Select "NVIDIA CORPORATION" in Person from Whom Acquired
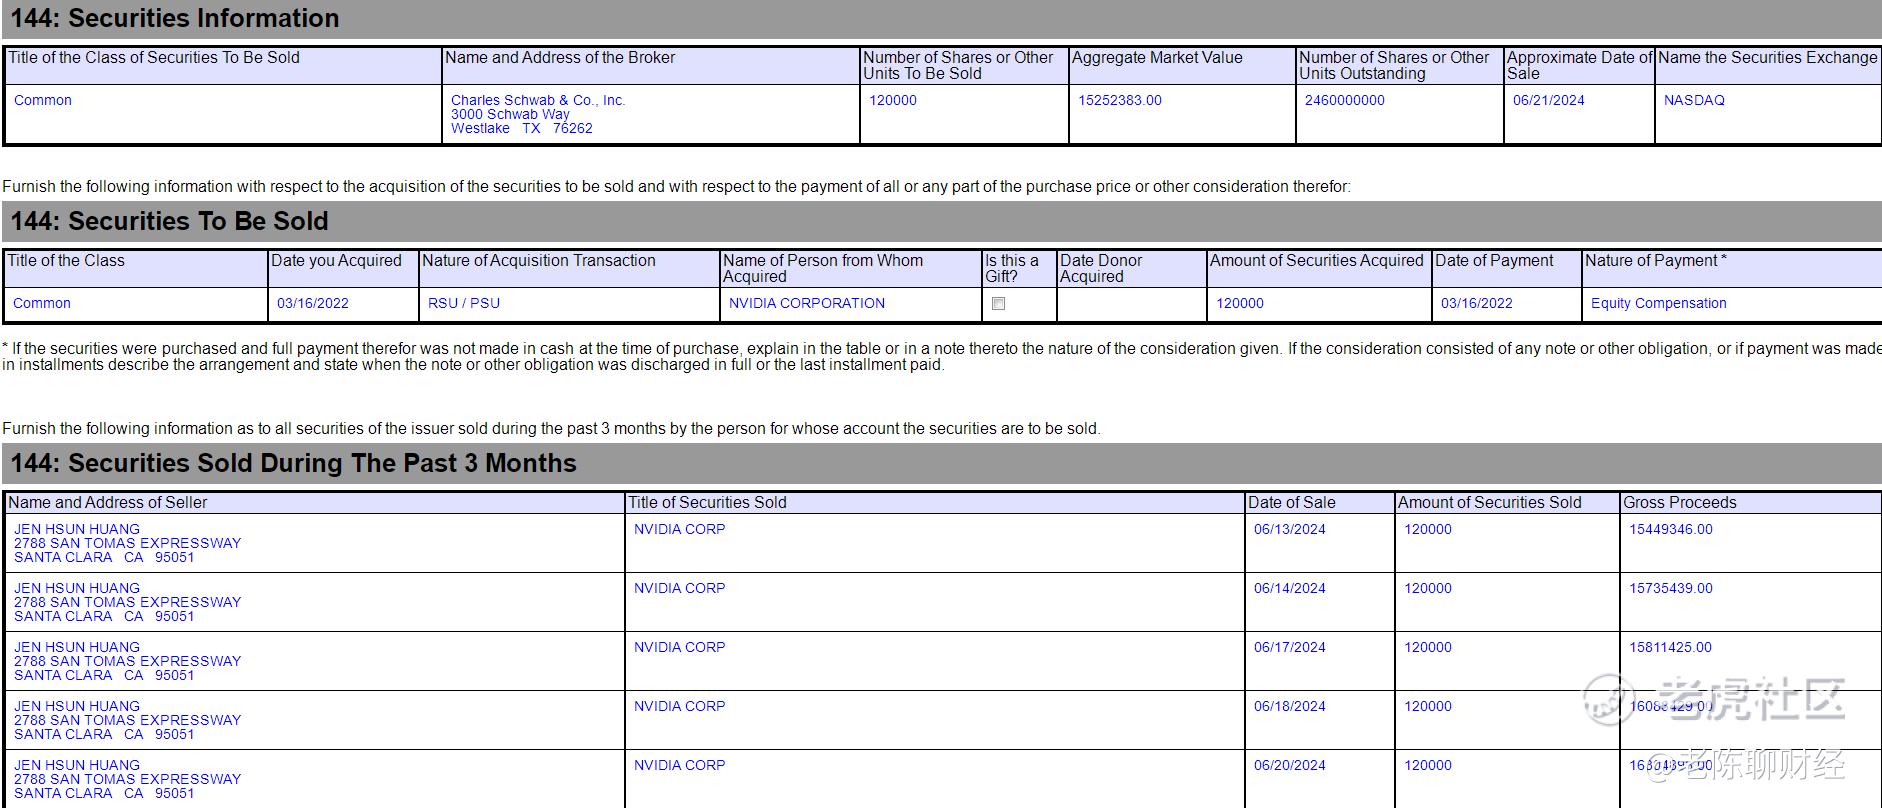The height and width of the screenshot is (808, 1882). click(x=807, y=303)
